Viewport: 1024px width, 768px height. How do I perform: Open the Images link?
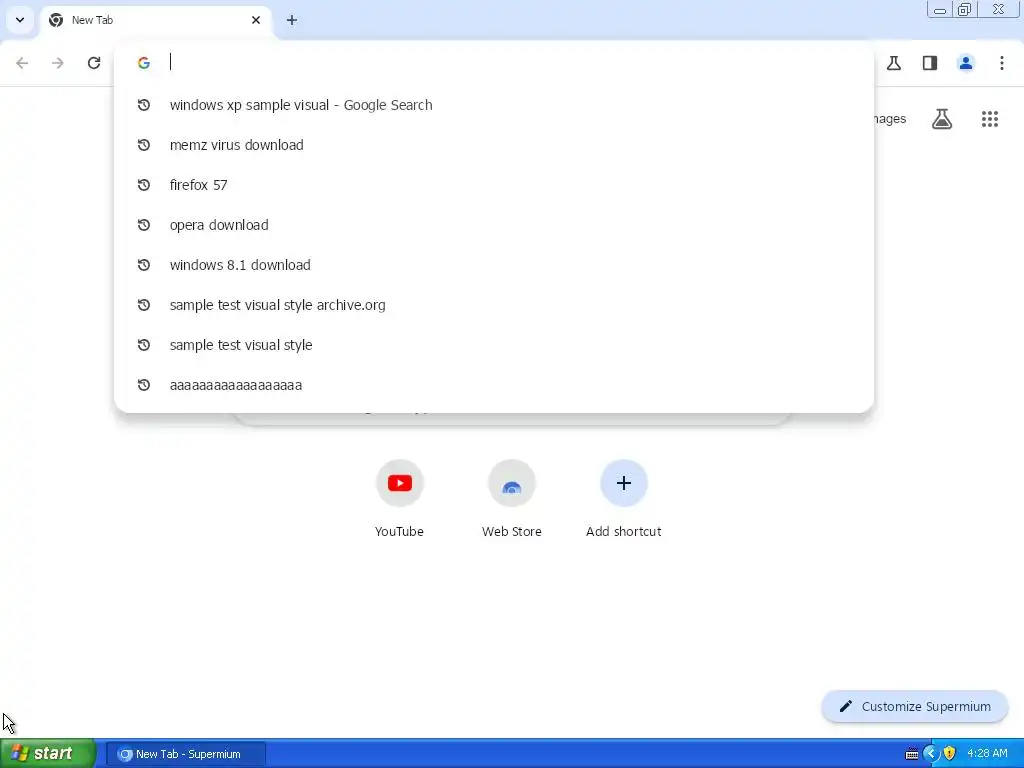890,119
